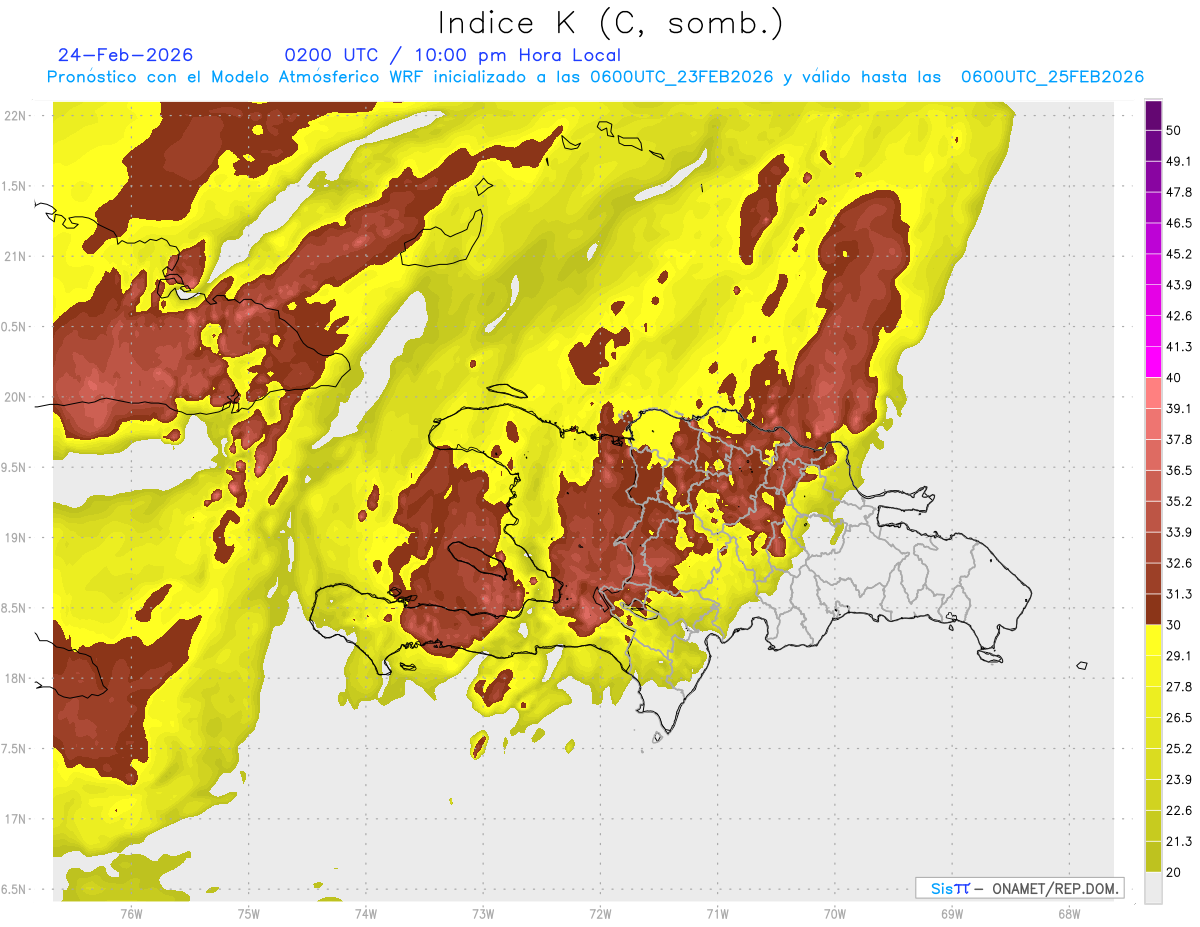This screenshot has height=927, width=1200.
Task: Click the date label "24-Feb-2026"
Action: pos(126,55)
